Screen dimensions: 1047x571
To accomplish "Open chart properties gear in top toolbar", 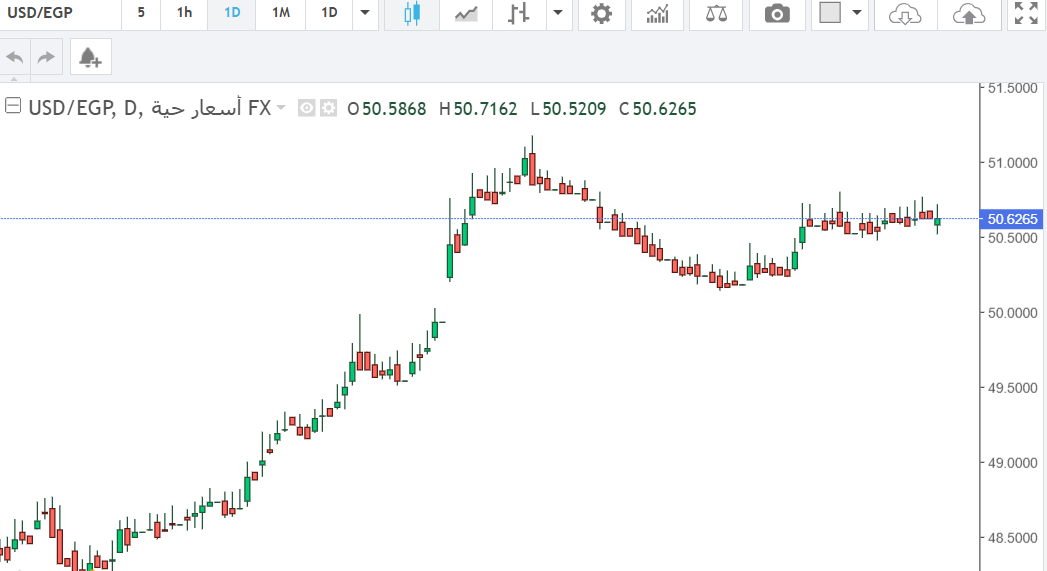I will (601, 14).
